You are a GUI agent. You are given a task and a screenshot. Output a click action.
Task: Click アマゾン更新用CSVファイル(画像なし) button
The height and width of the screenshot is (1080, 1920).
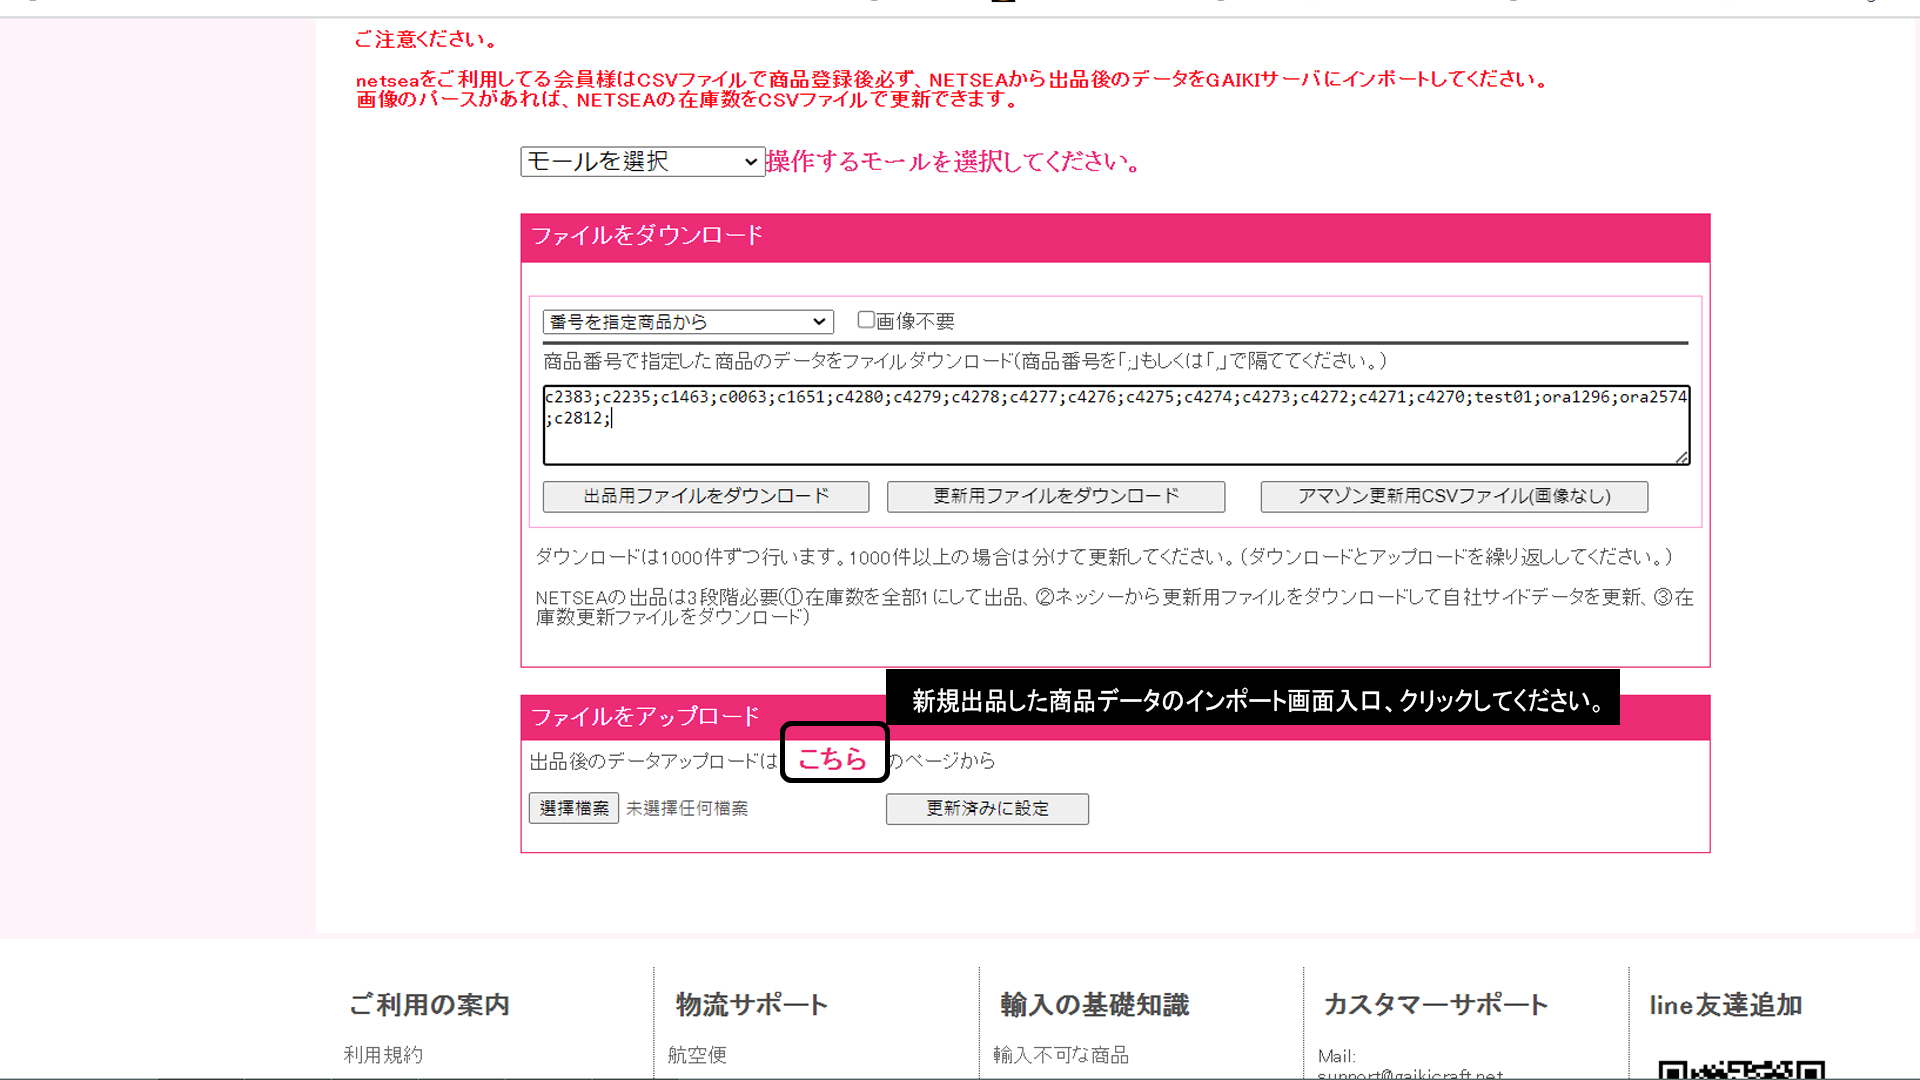pyautogui.click(x=1454, y=496)
